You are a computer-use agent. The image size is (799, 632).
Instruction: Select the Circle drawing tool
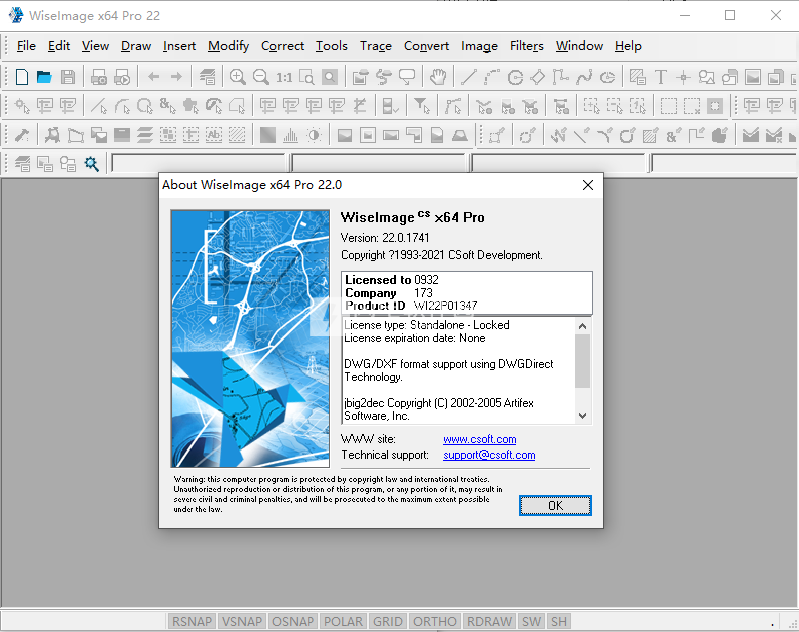click(515, 77)
